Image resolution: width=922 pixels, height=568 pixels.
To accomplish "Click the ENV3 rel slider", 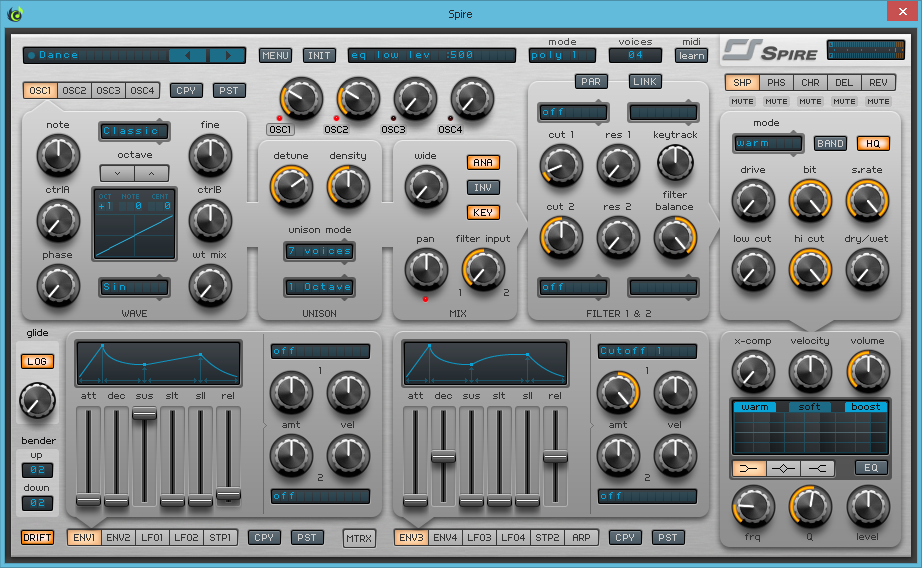I will coord(555,456).
